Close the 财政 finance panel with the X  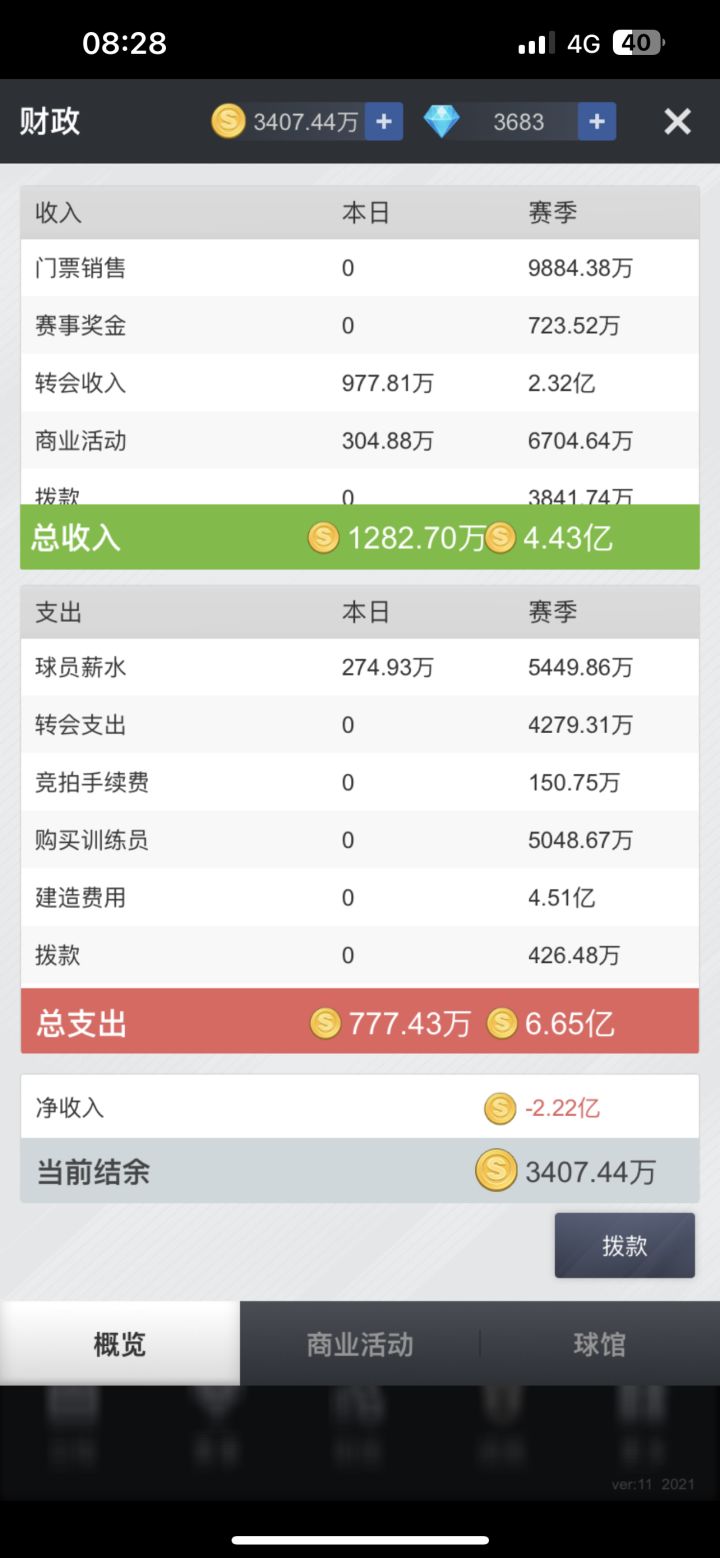pos(678,122)
